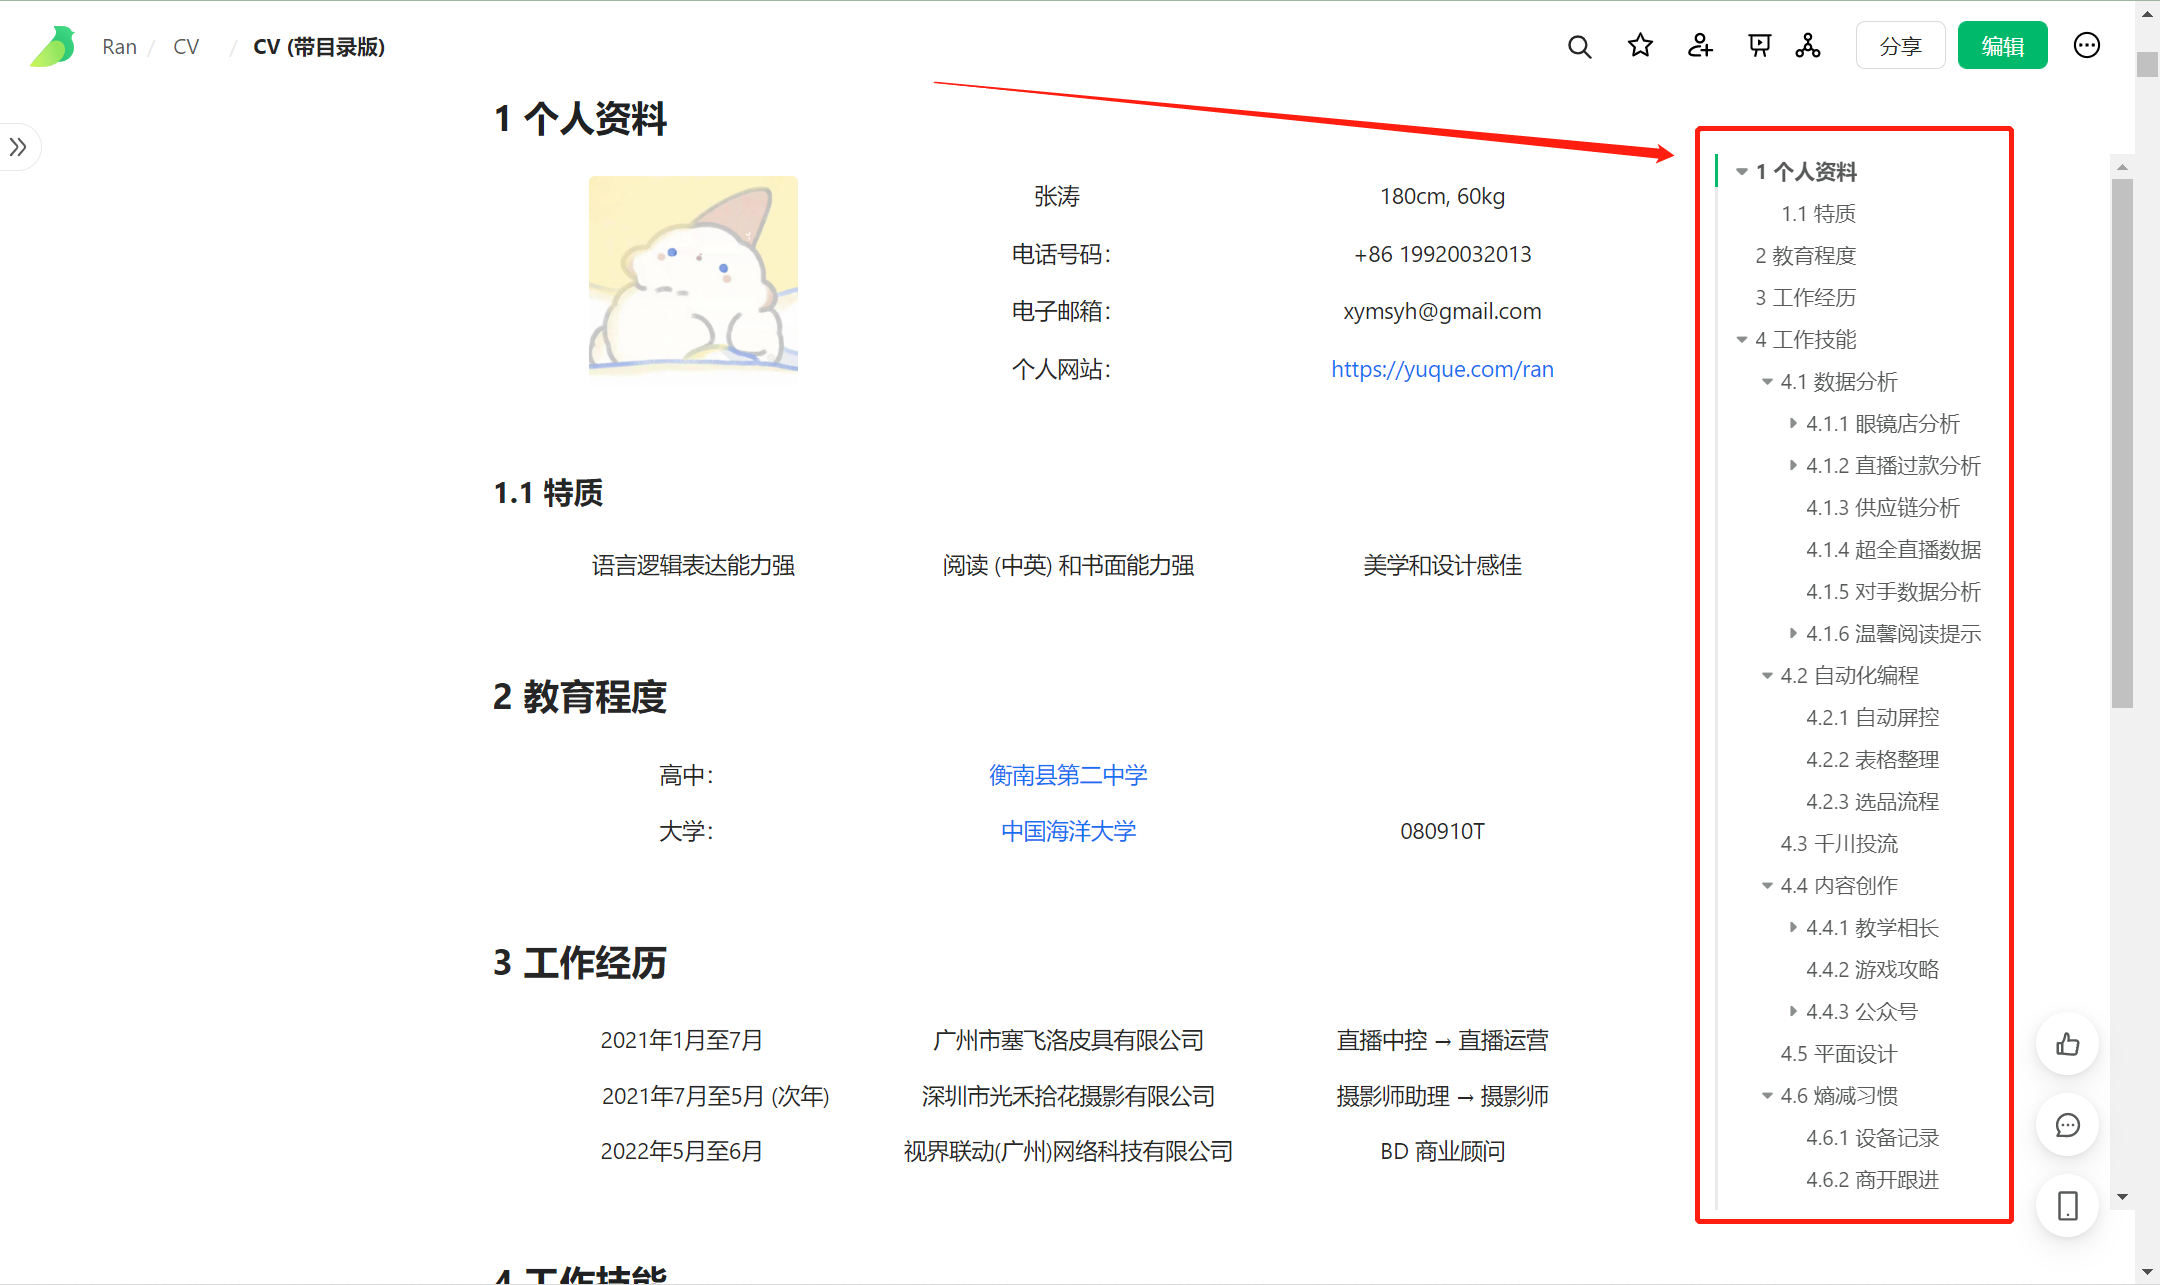2160x1285 pixels.
Task: Open the comments bubble button
Action: tap(2067, 1126)
